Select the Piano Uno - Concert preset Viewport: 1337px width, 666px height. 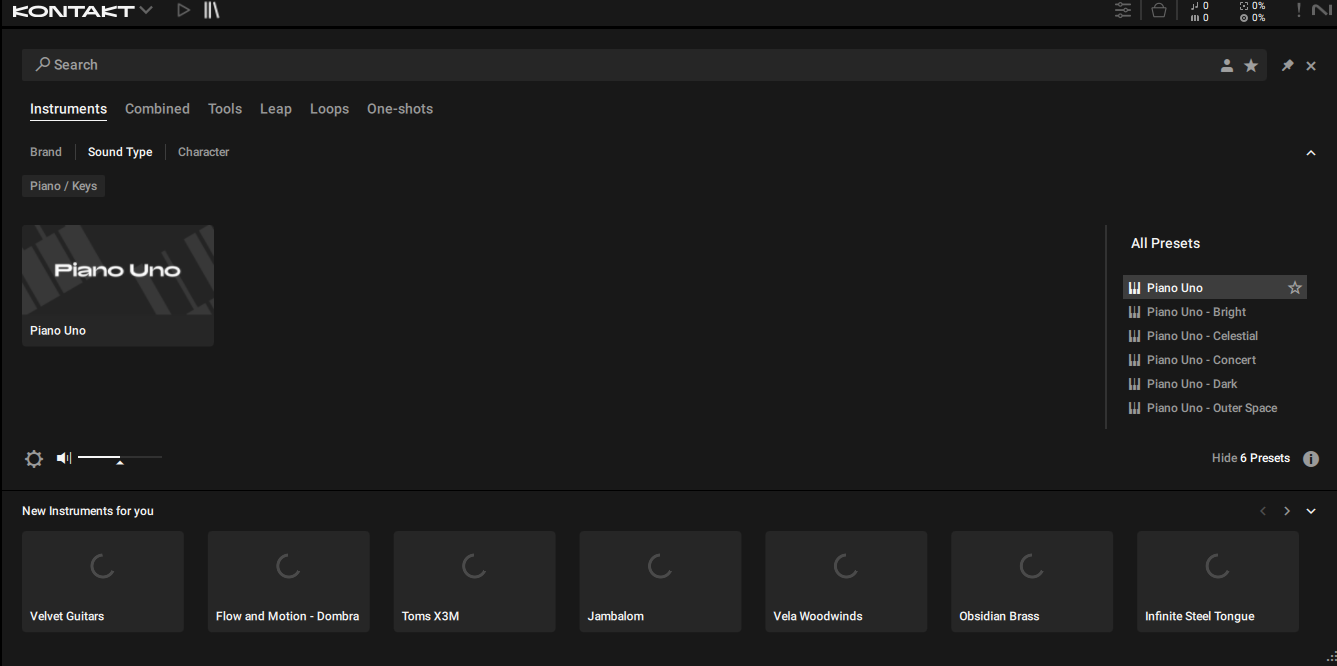pos(1215,360)
